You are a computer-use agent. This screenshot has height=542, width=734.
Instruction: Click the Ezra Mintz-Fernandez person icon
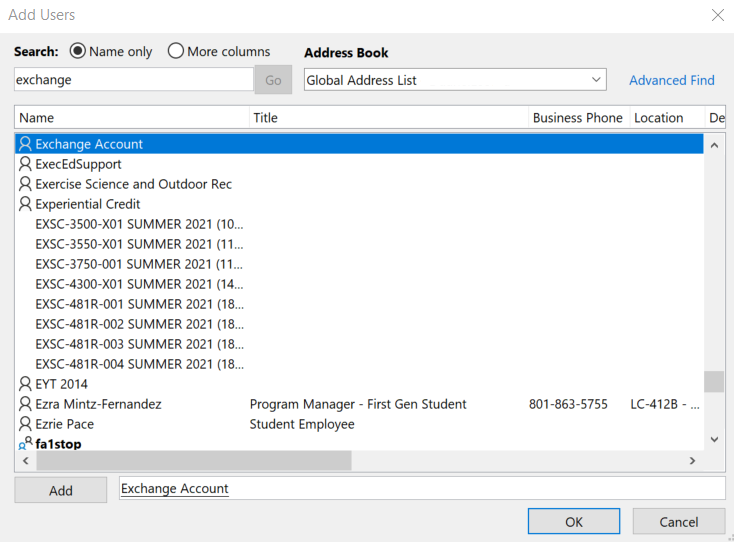pyautogui.click(x=26, y=404)
